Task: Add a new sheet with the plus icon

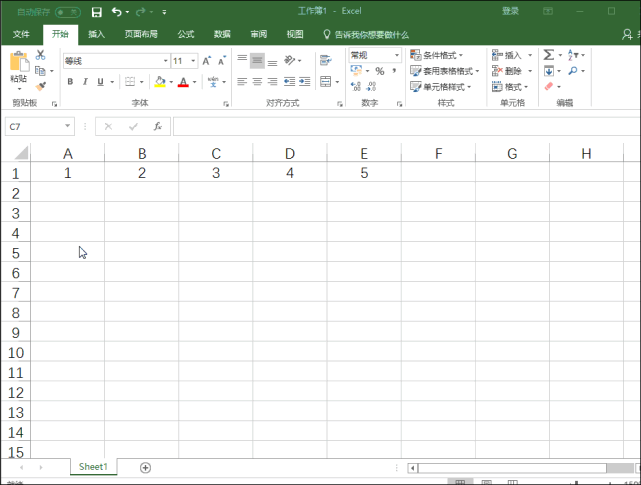Action: pyautogui.click(x=145, y=467)
